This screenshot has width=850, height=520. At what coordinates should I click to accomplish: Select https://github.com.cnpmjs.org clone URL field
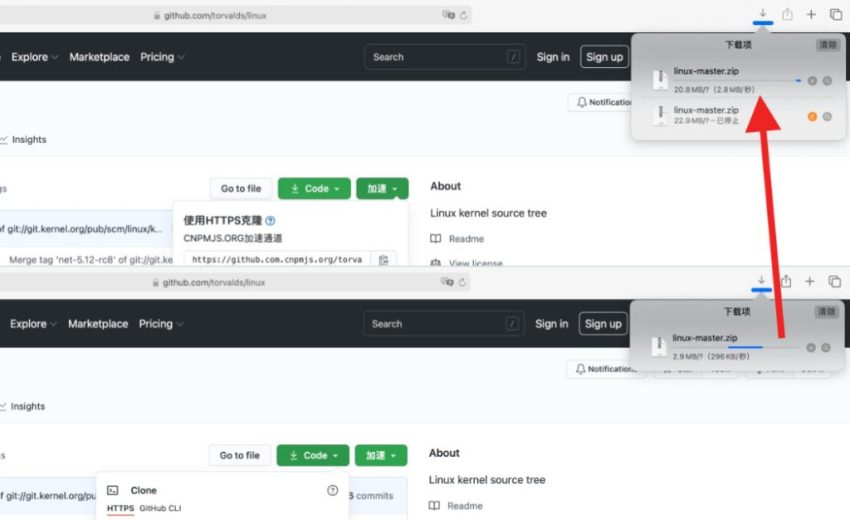point(277,260)
